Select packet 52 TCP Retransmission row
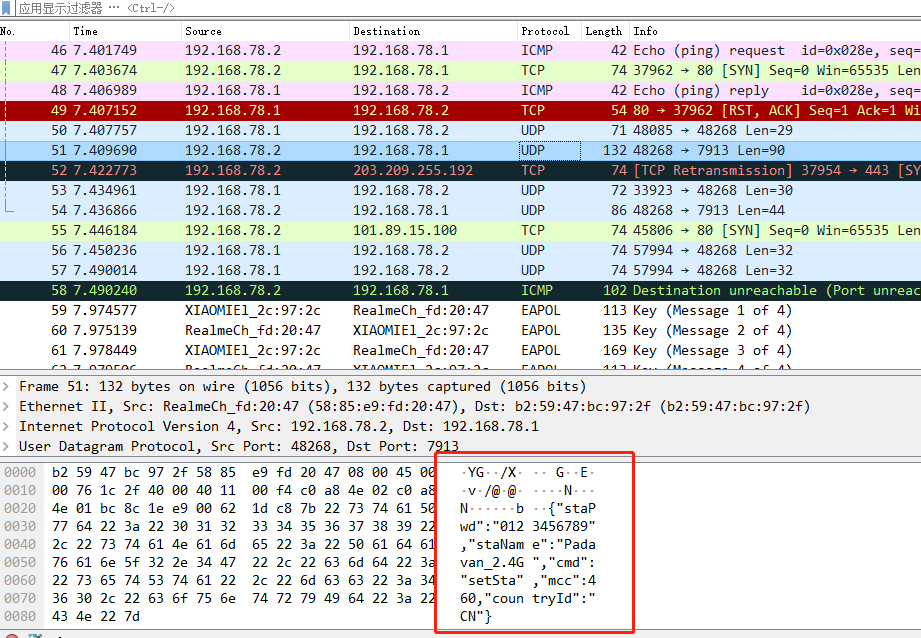The height and width of the screenshot is (638, 921). [460, 170]
